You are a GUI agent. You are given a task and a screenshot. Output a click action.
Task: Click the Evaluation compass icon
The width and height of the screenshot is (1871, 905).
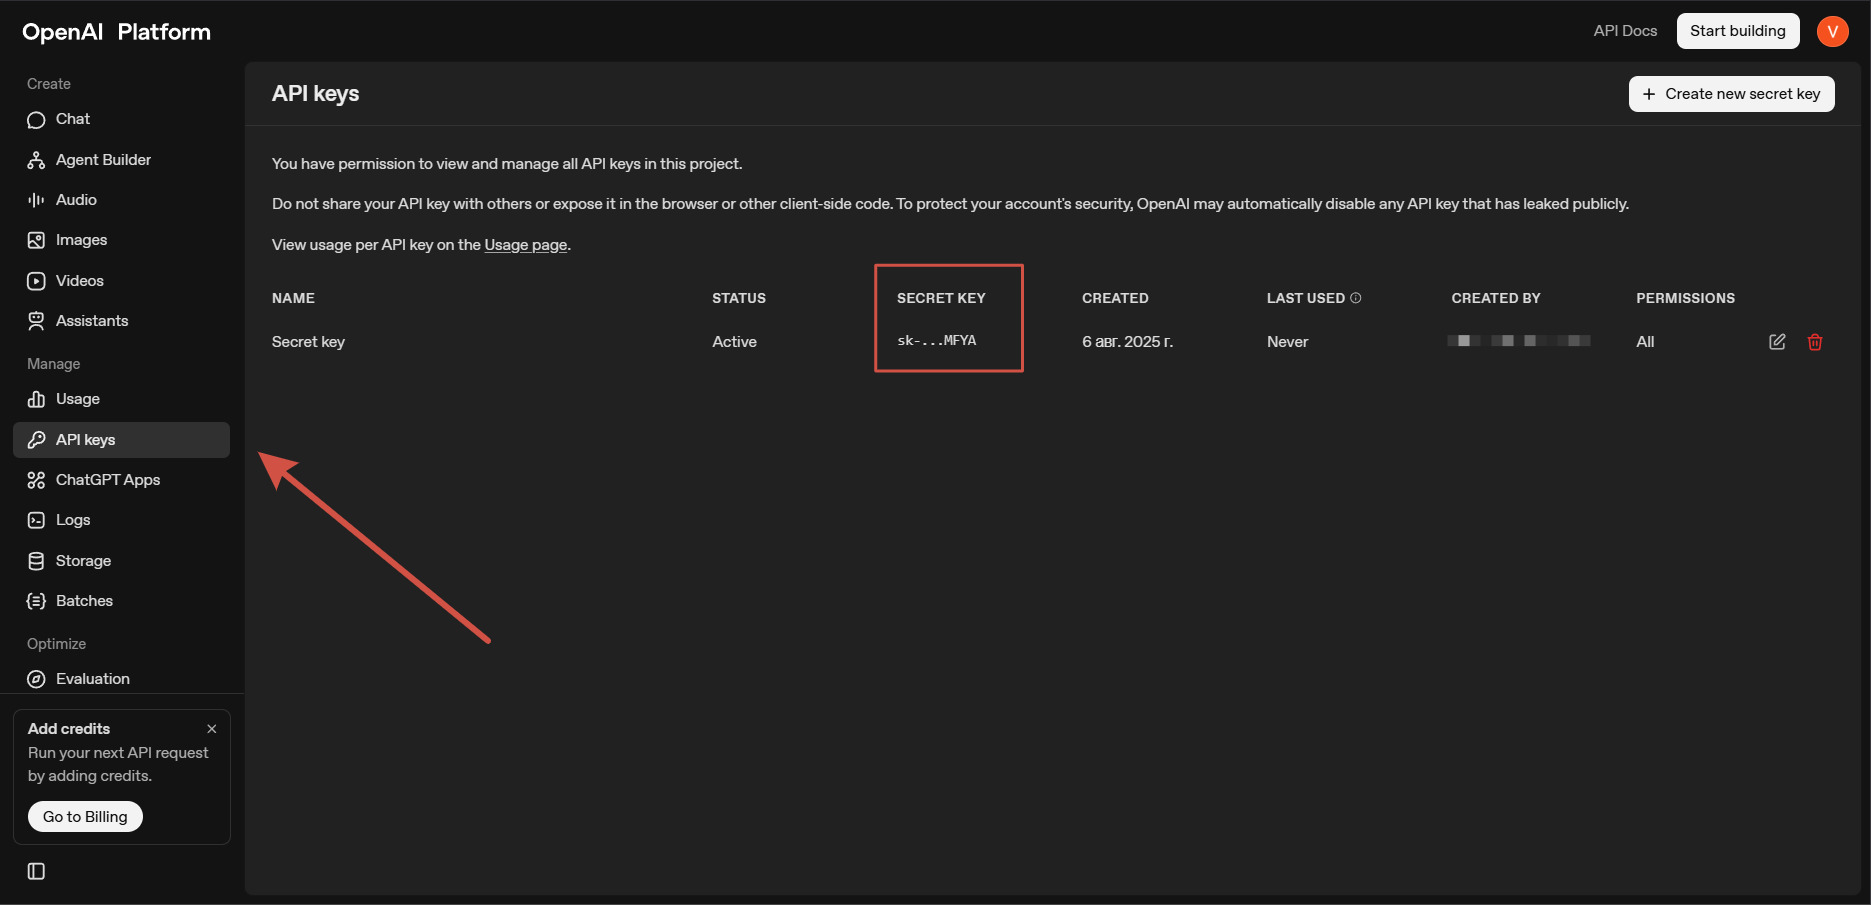(x=36, y=679)
